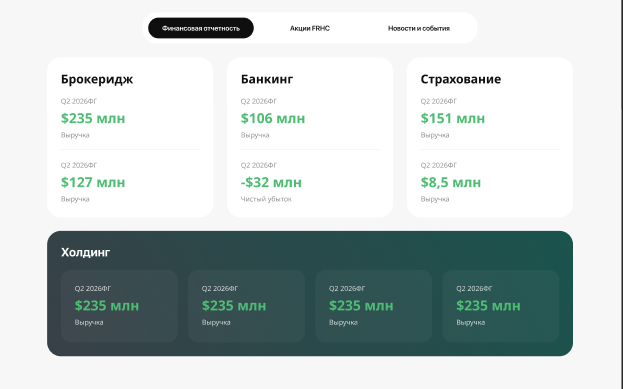Click Q2 2026ФГ above $127 млн
The height and width of the screenshot is (389, 623).
[x=79, y=165]
